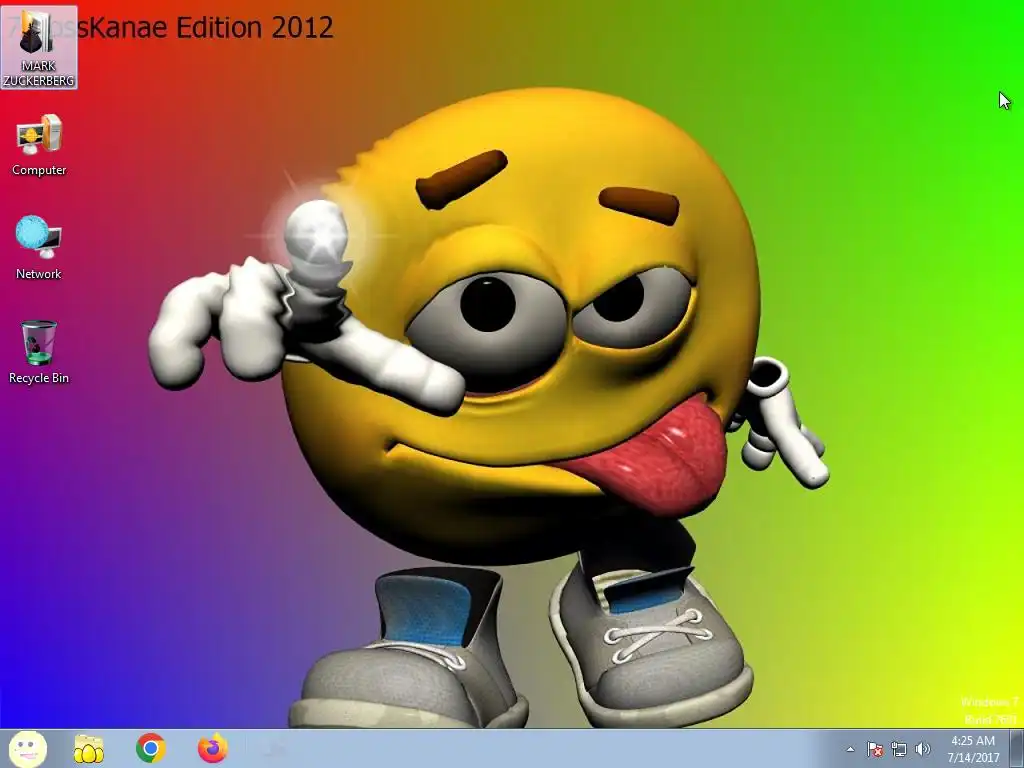The height and width of the screenshot is (768, 1024).
Task: Open the network status tray icon
Action: (899, 749)
